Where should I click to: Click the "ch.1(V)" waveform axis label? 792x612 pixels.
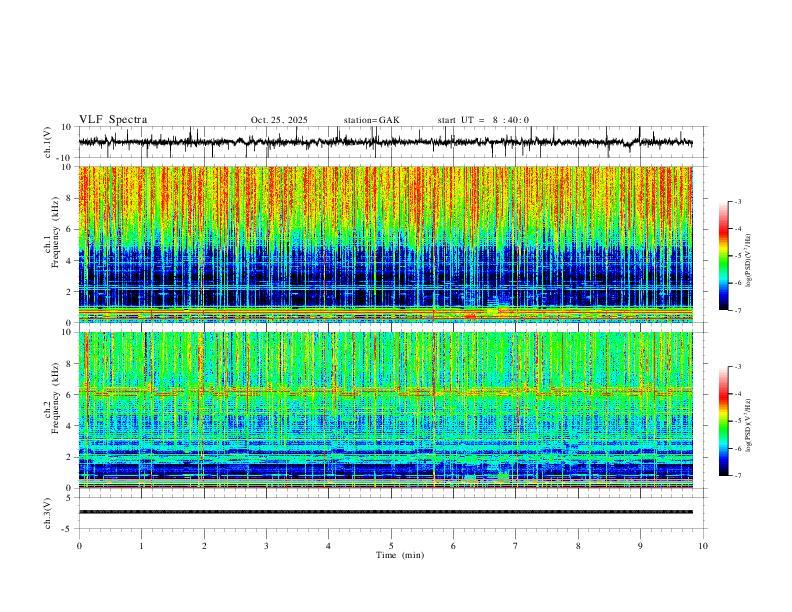click(48, 142)
